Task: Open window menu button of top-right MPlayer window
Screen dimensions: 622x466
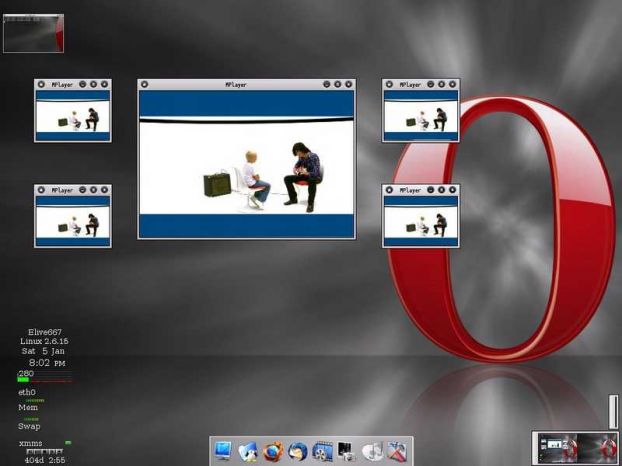Action: (389, 84)
